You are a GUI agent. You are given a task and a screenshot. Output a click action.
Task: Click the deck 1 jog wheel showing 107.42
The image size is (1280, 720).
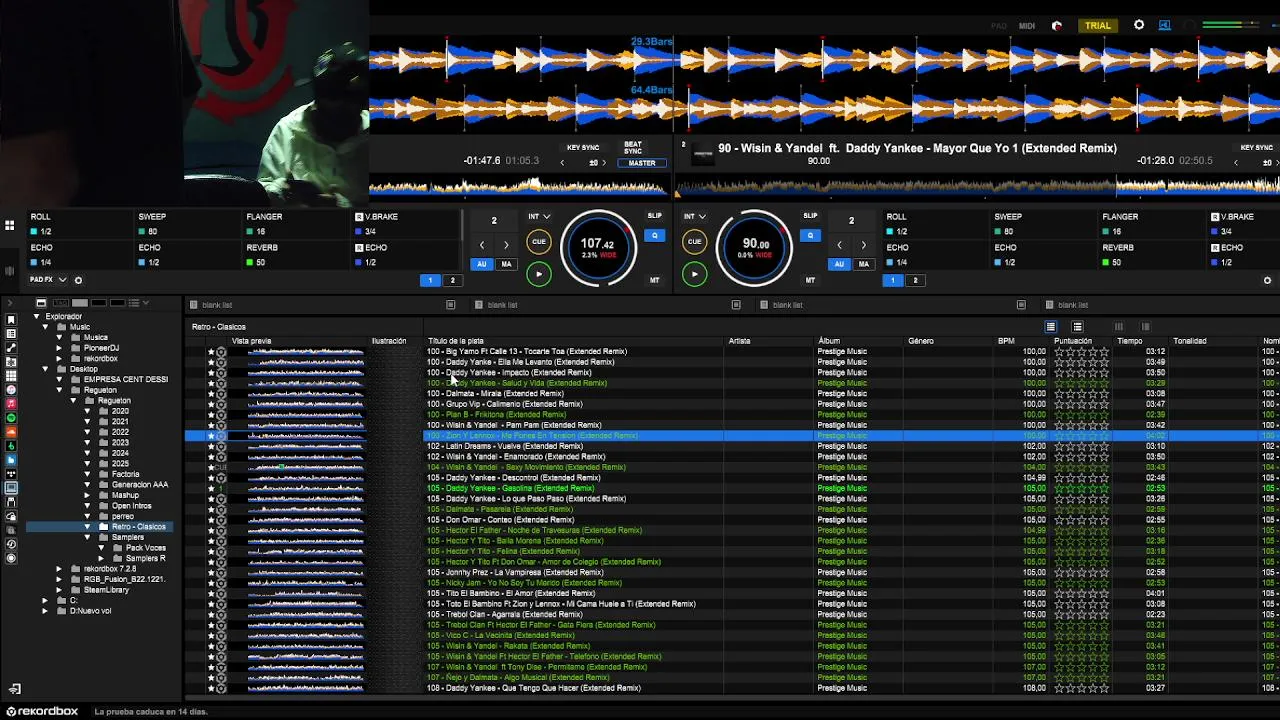[x=598, y=246]
